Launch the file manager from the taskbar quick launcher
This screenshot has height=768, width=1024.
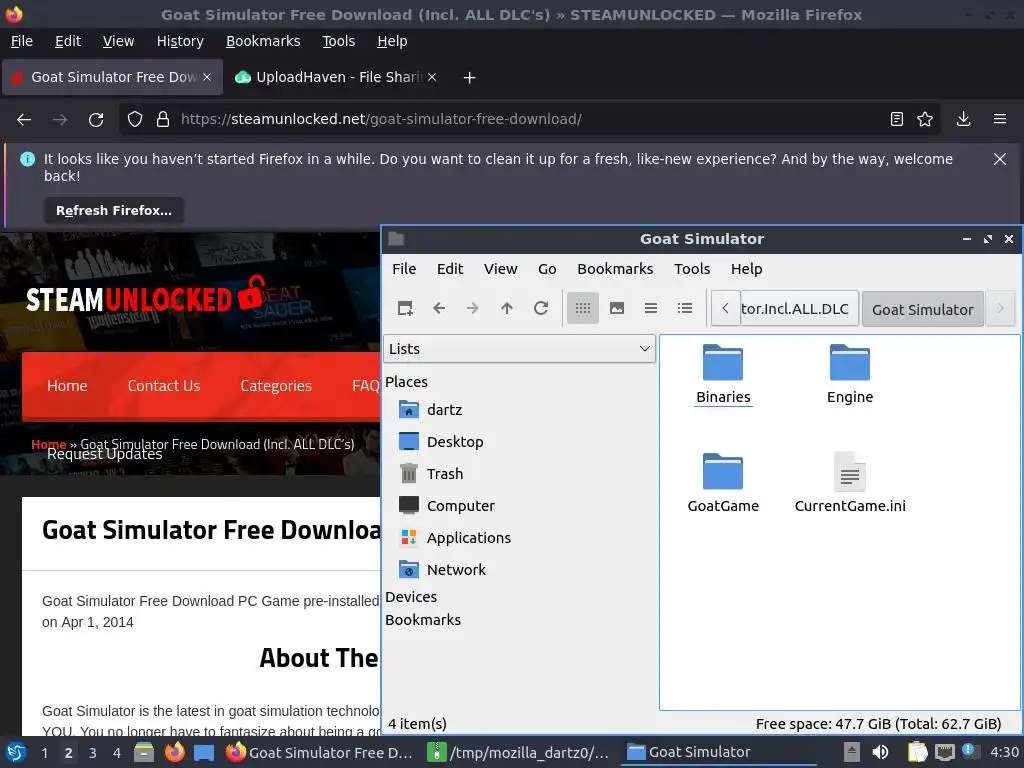pyautogui.click(x=144, y=753)
